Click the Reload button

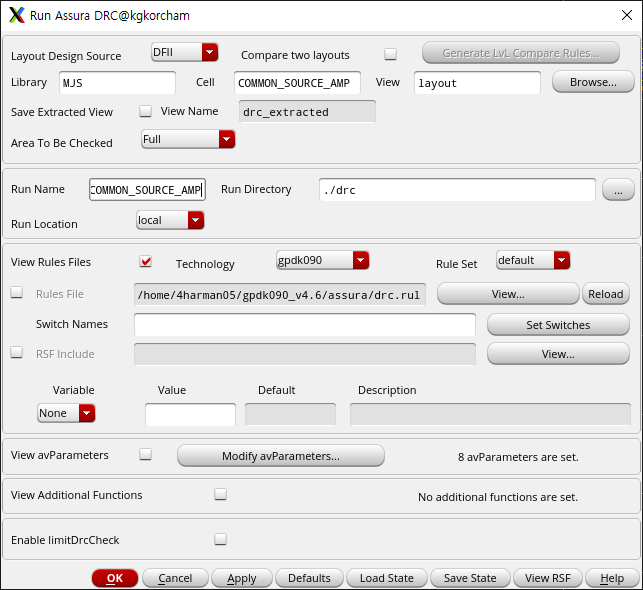pyautogui.click(x=606, y=294)
